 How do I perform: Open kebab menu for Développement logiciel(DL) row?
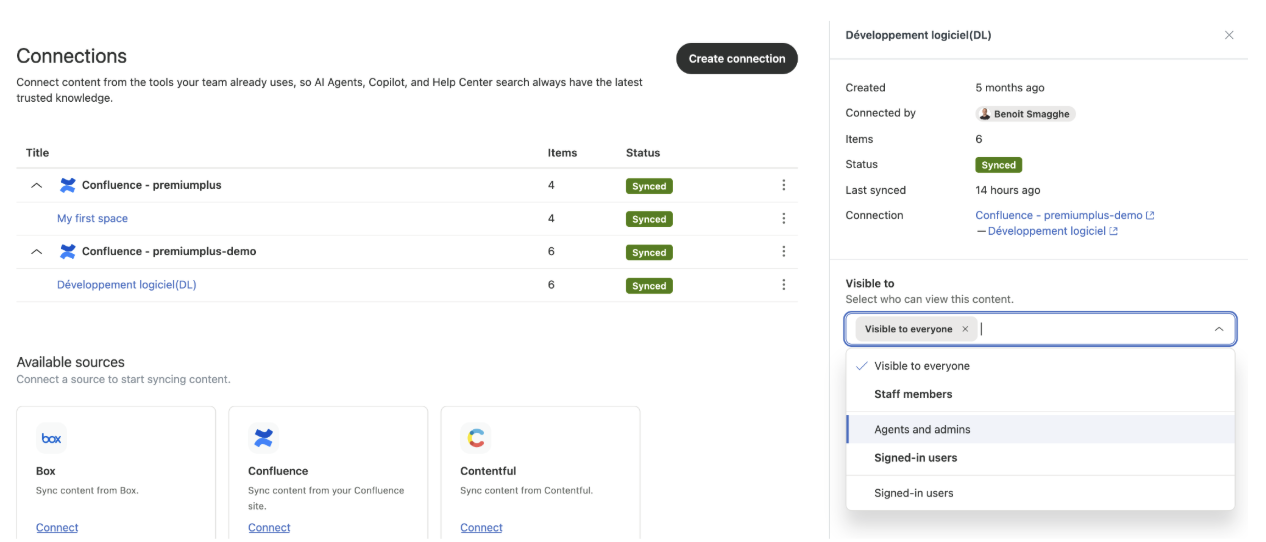(x=783, y=285)
